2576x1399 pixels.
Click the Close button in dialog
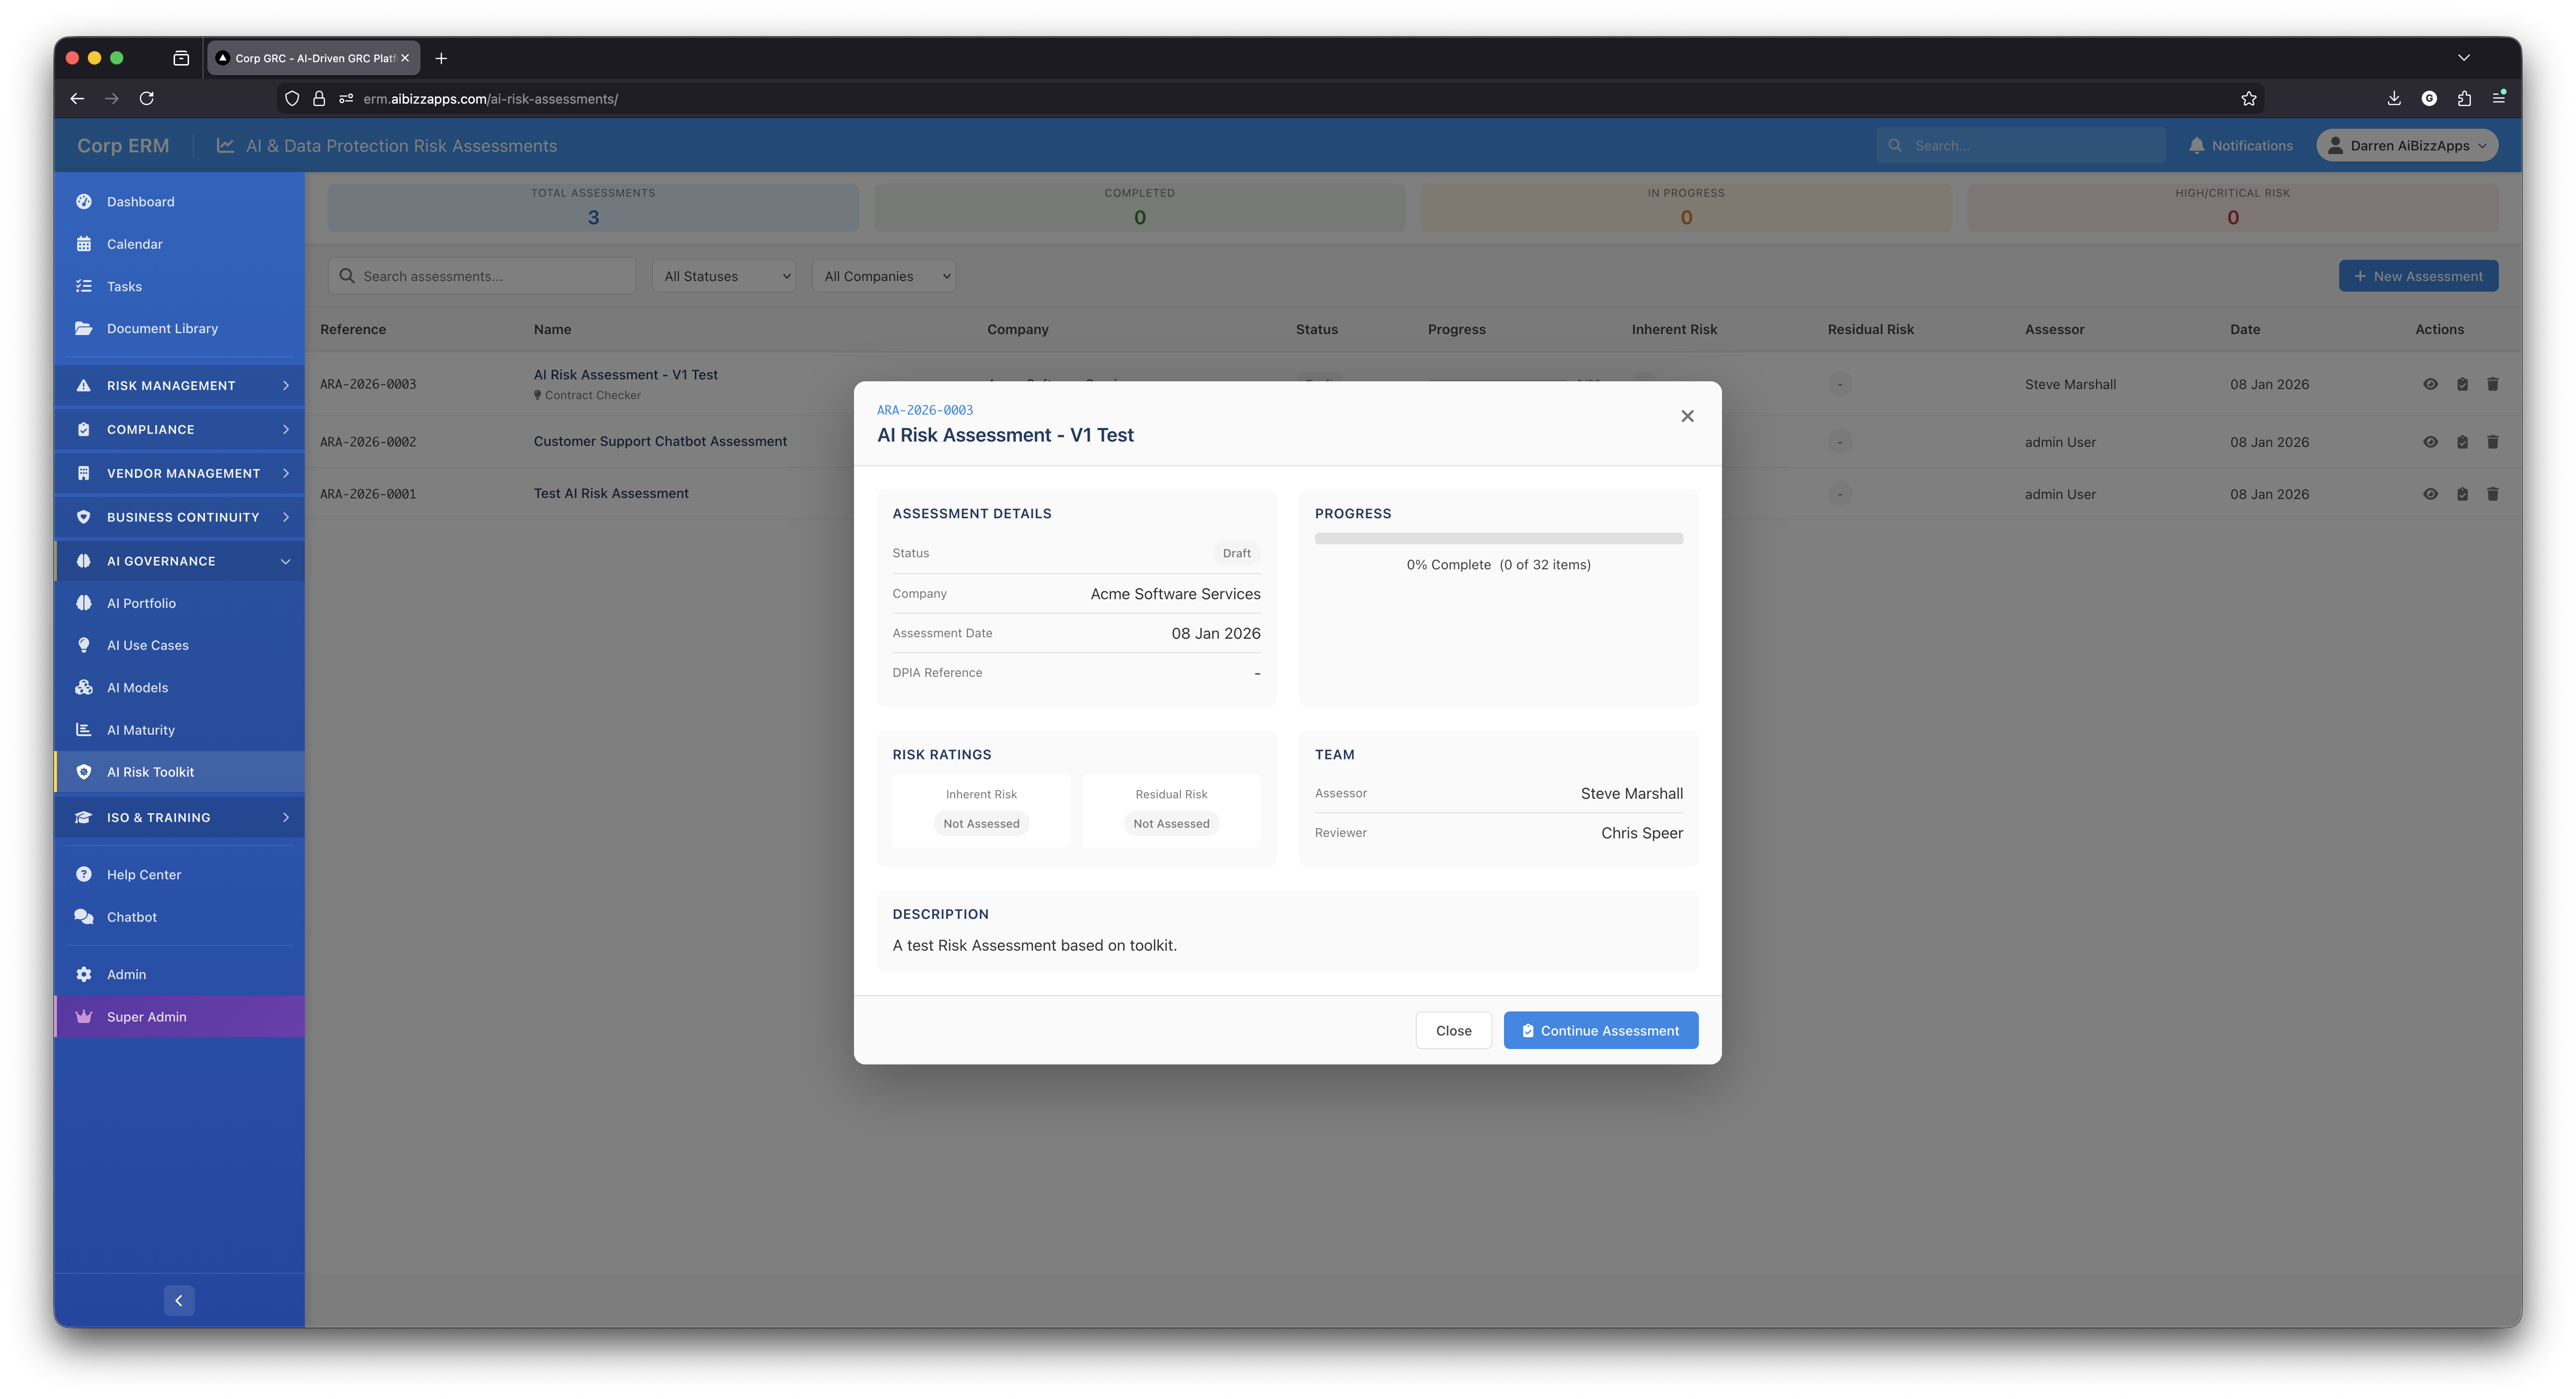(x=1453, y=1030)
